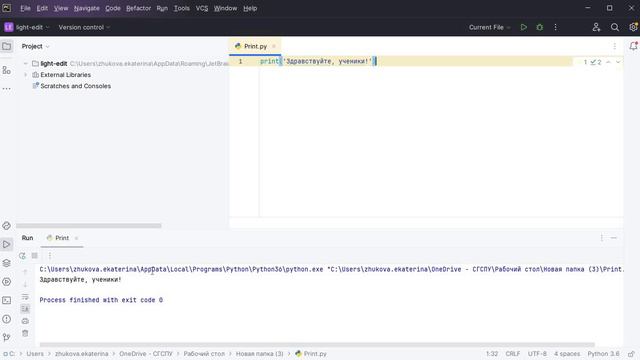640x360 pixels.
Task: Close the Print run tab
Action: (x=76, y=238)
